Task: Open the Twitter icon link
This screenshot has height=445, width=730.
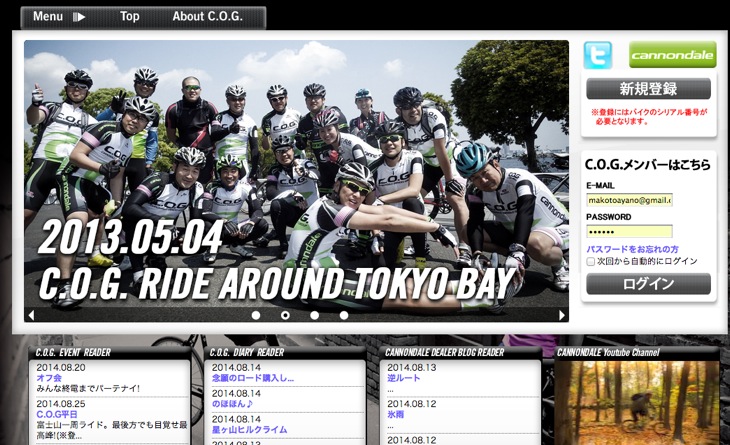Action: tap(597, 55)
